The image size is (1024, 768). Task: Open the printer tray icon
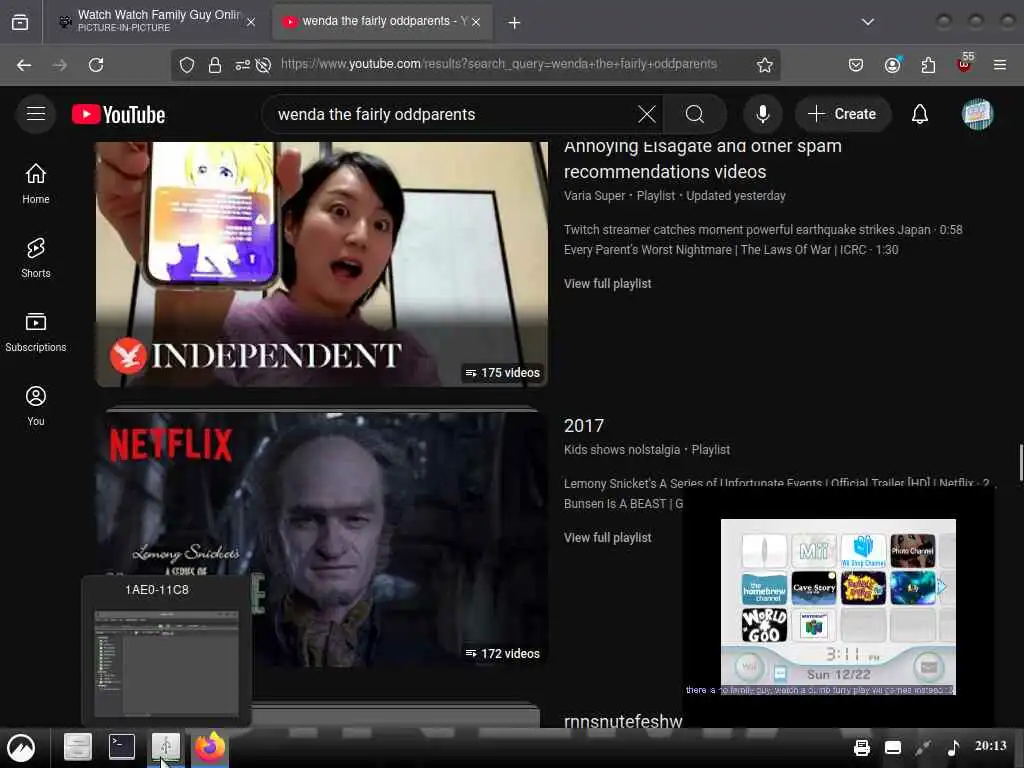point(861,747)
